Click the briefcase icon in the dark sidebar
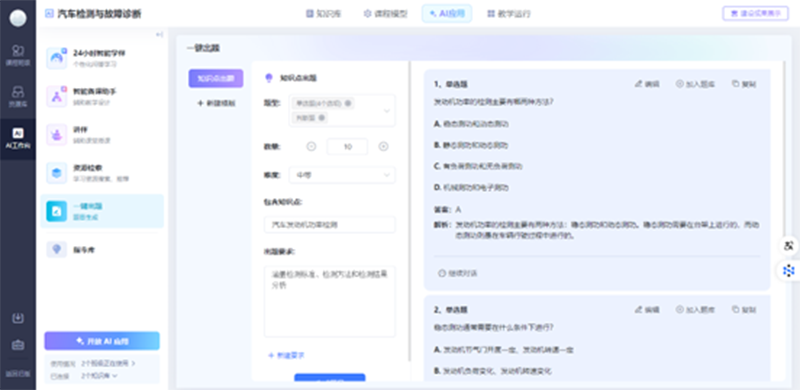This screenshot has width=800, height=390. pos(18,346)
